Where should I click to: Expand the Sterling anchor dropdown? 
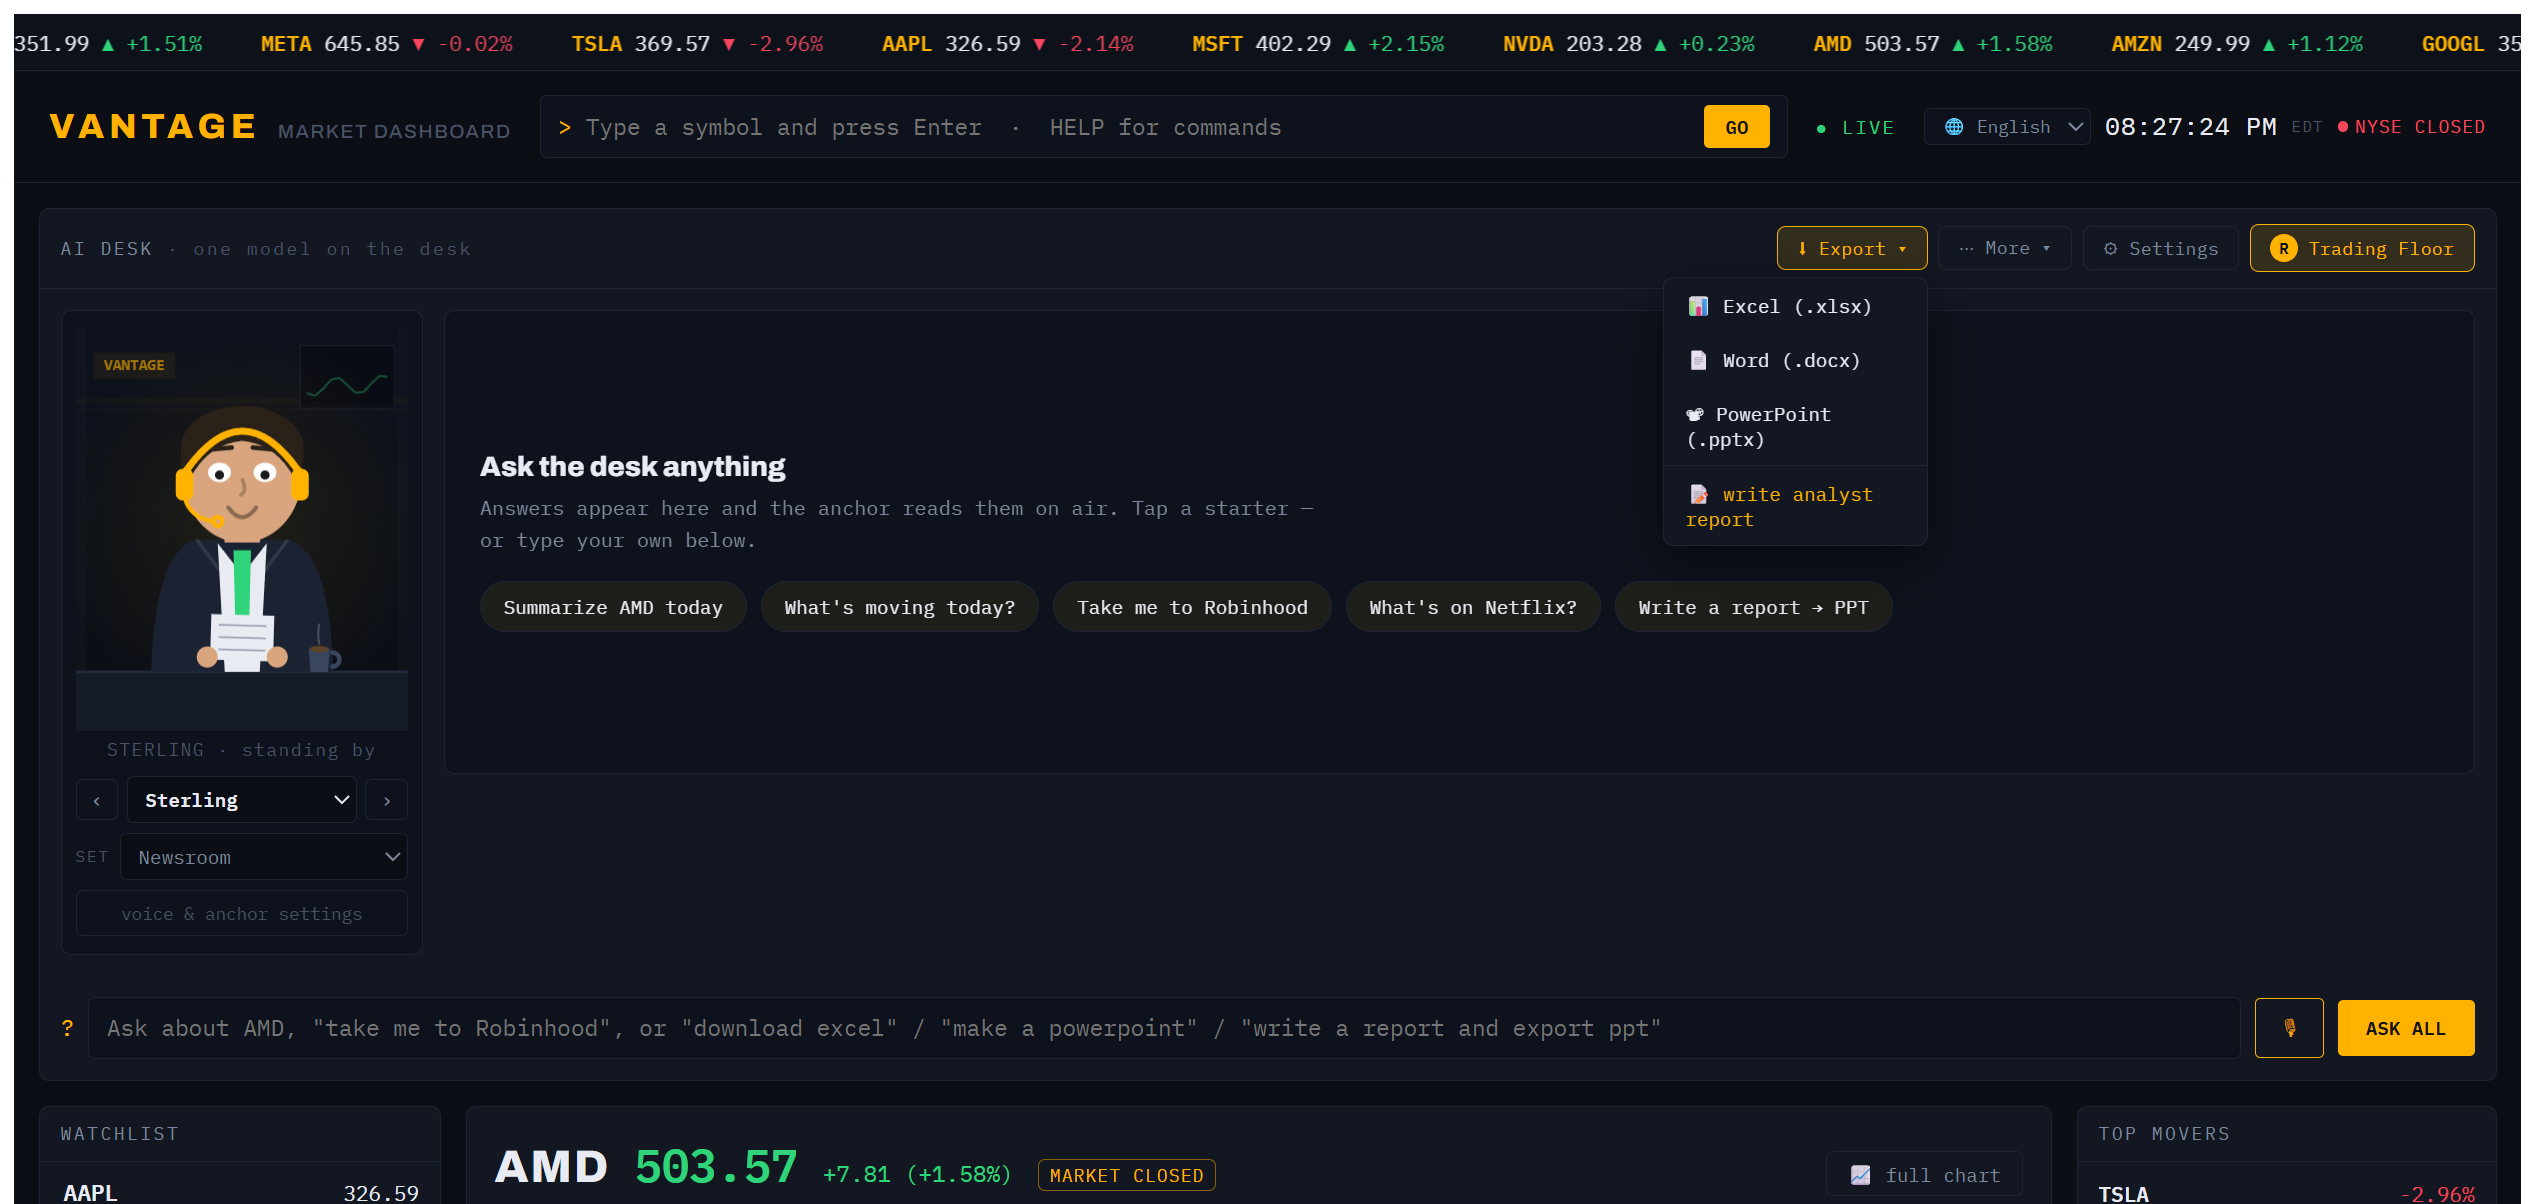click(242, 801)
